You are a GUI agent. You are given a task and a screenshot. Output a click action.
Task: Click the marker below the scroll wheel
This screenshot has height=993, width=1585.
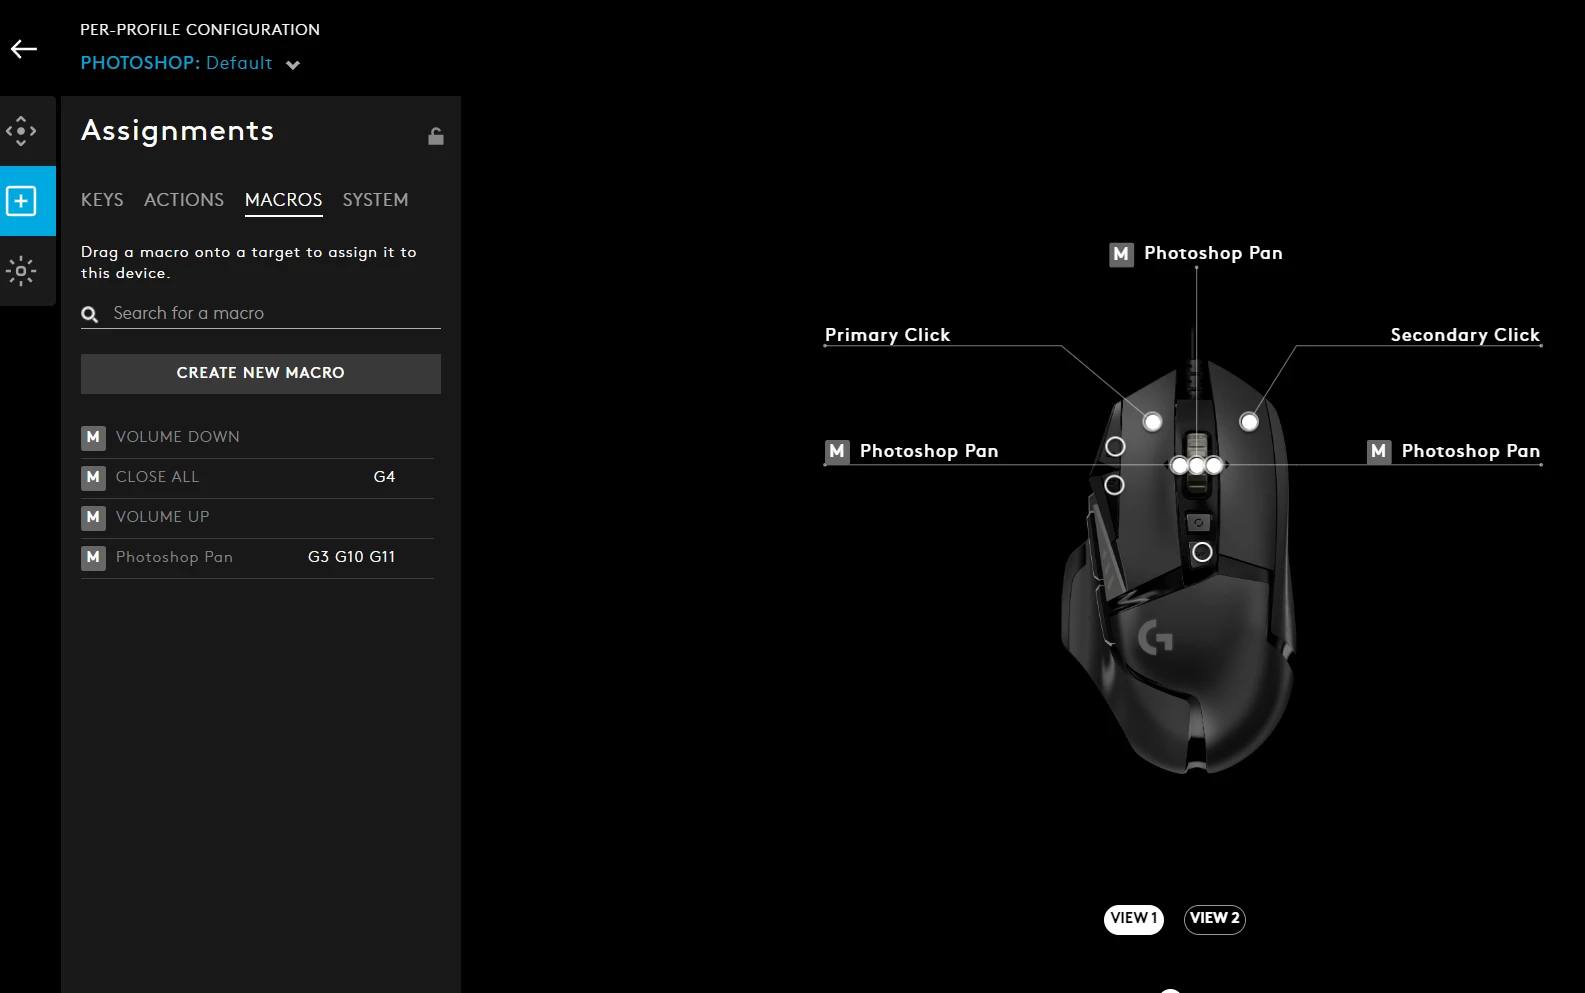[1202, 552]
